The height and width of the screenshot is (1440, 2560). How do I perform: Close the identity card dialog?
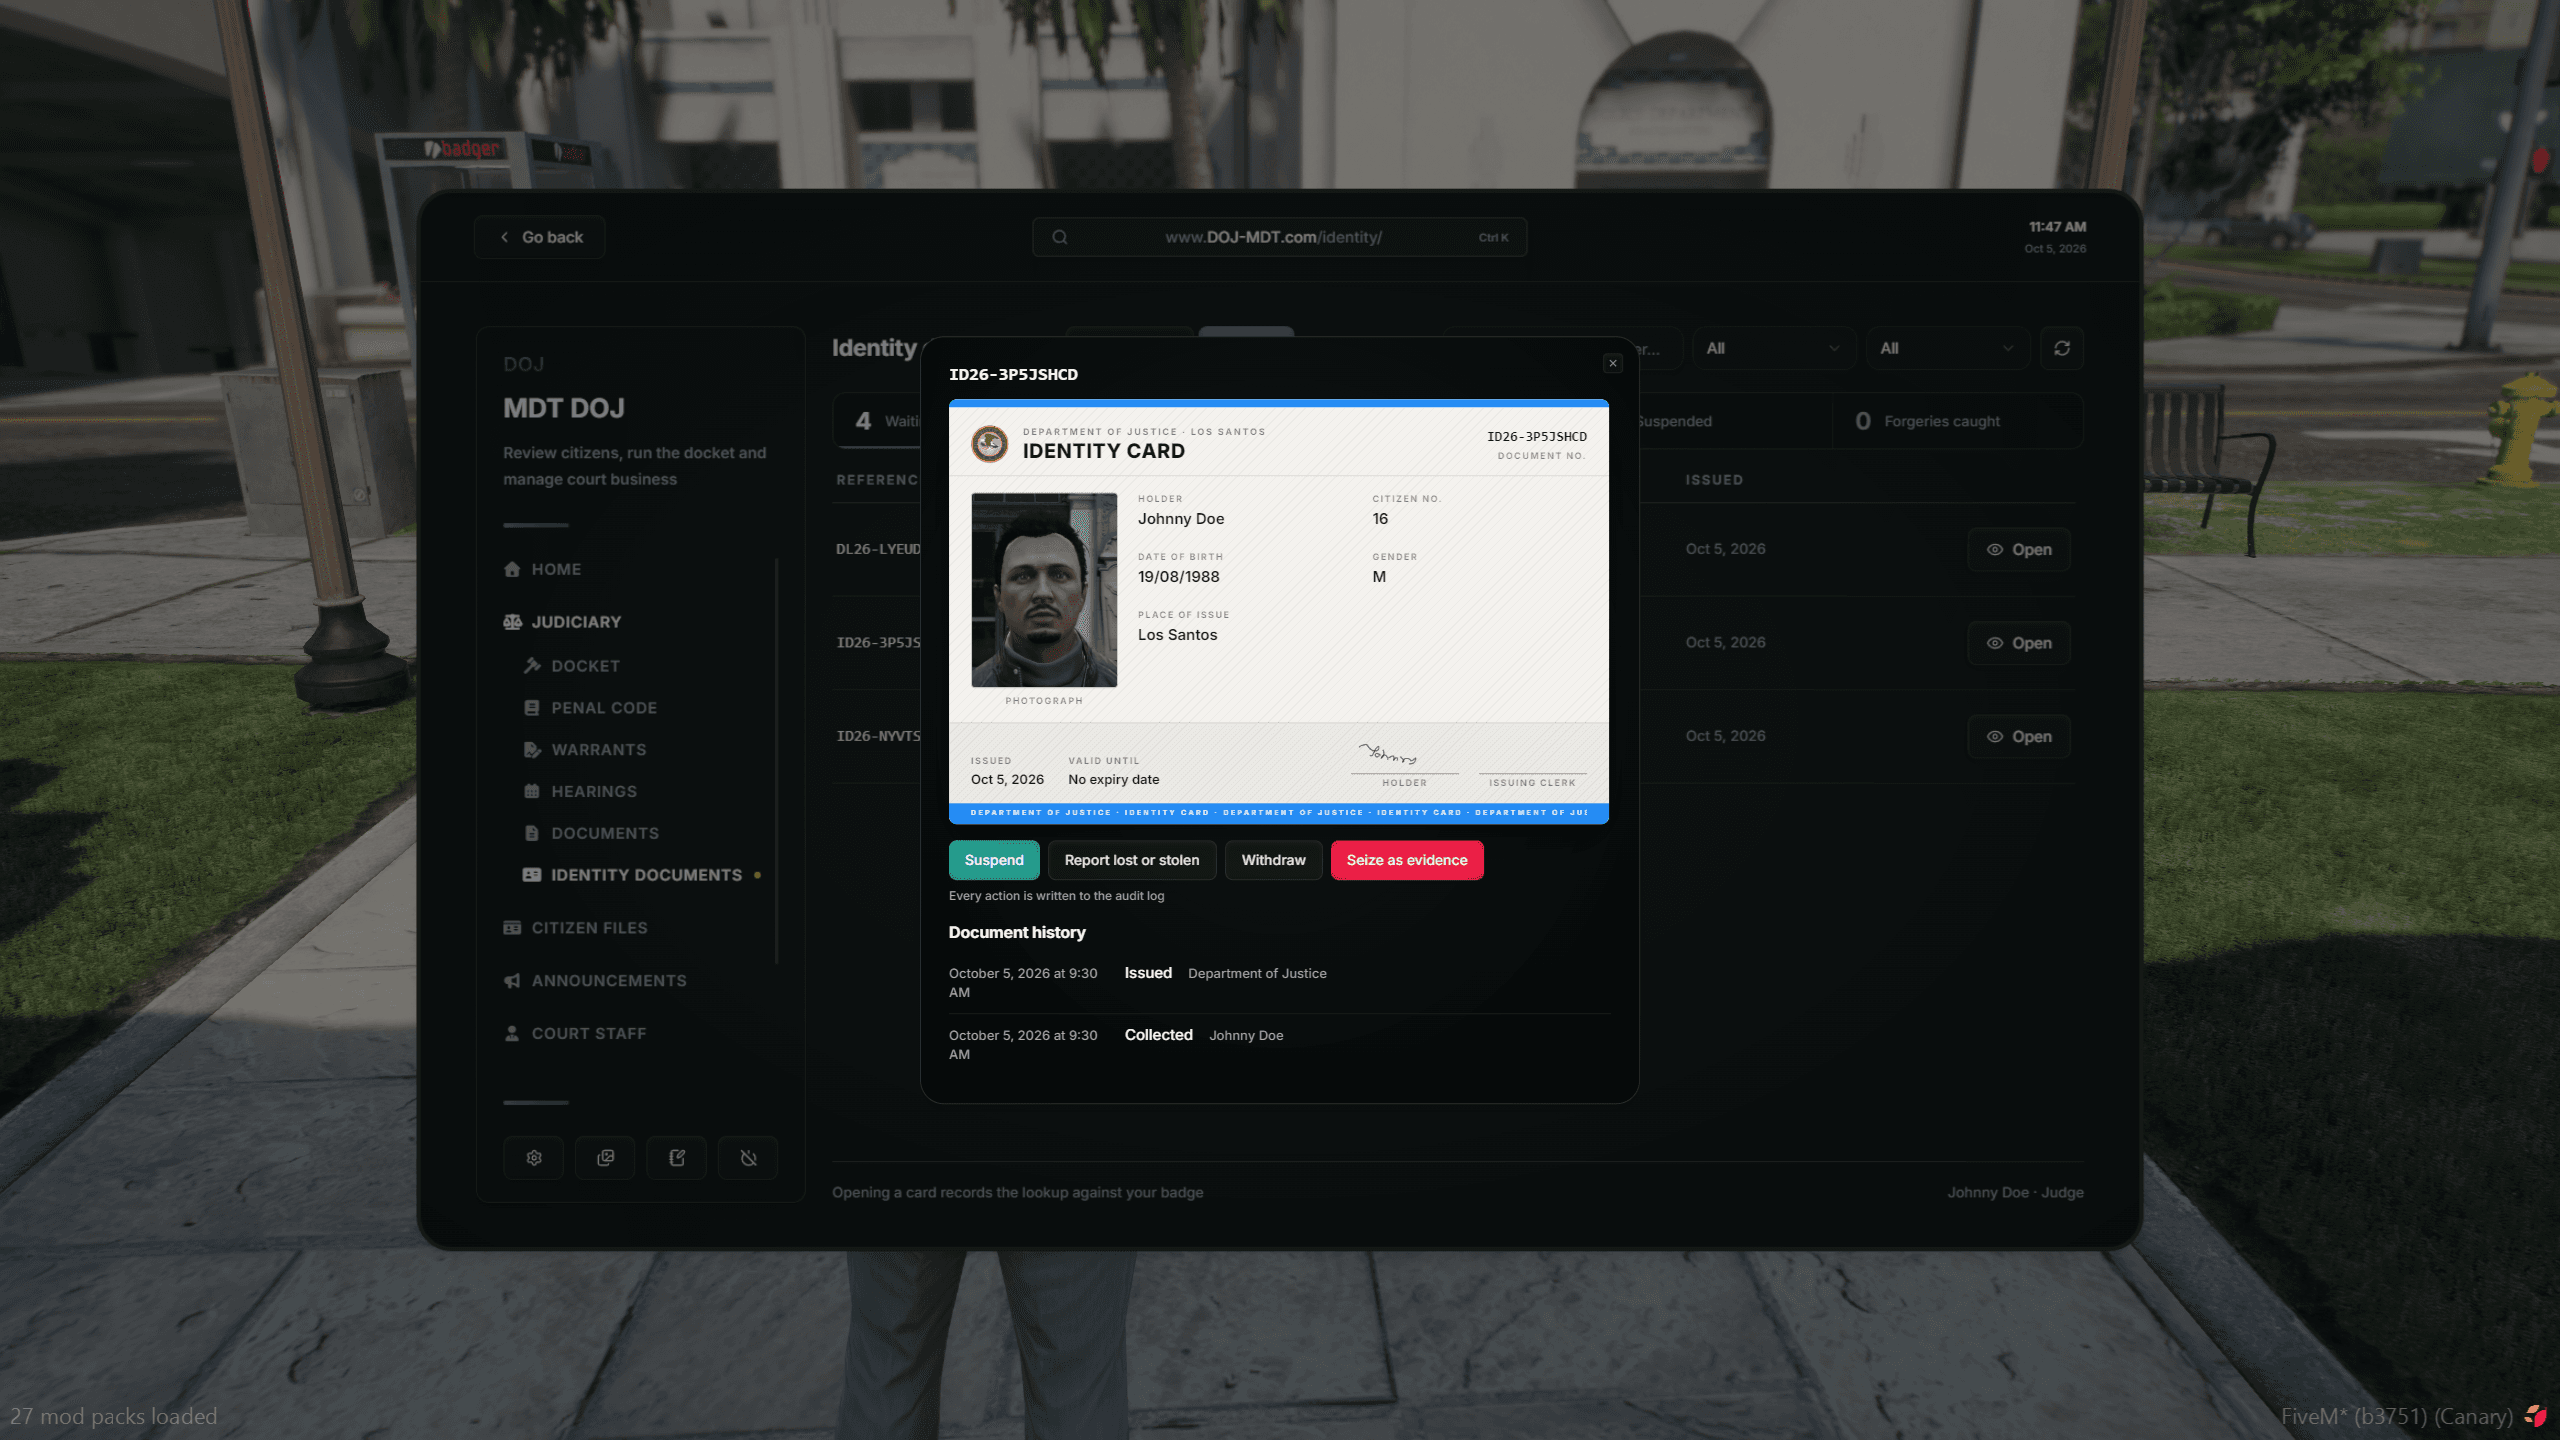[x=1613, y=363]
